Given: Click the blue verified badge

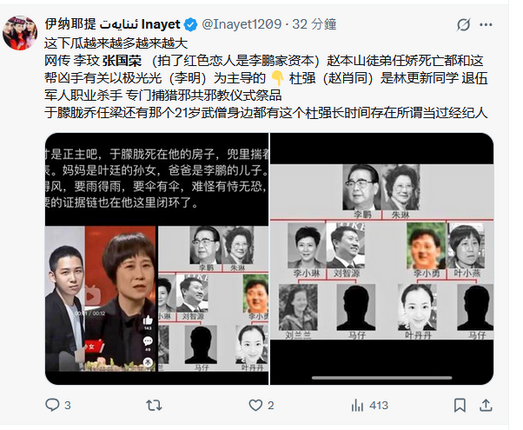Looking at the screenshot, I should 191,25.
